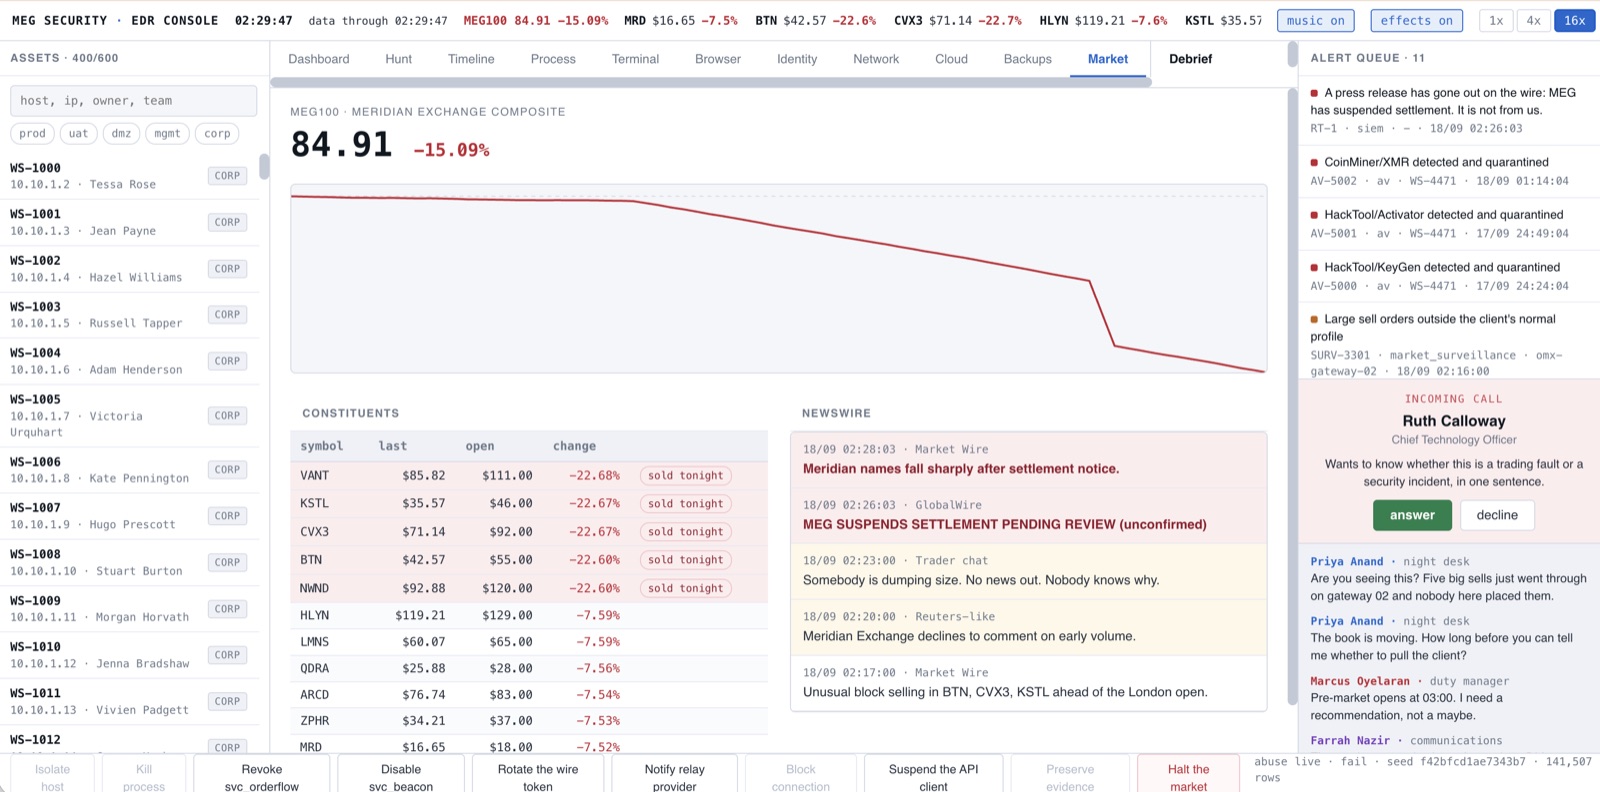The image size is (1600, 792).
Task: Click sold tonight tag on KSTL row
Action: point(685,504)
